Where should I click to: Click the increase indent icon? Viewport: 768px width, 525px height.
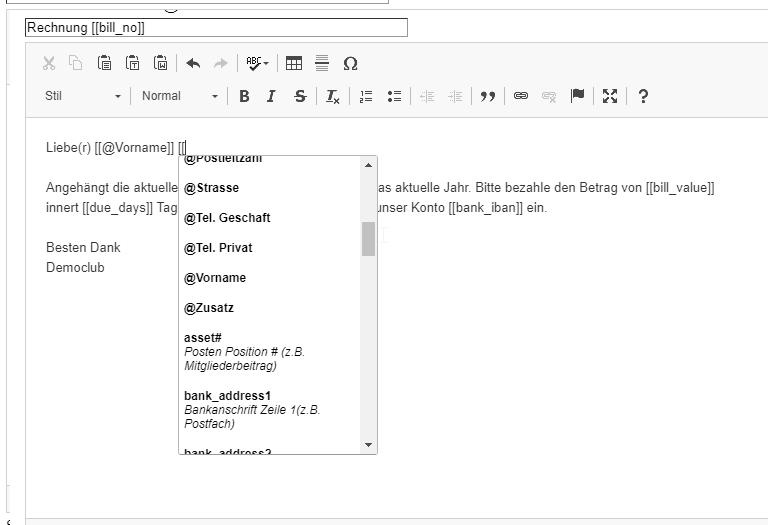(x=455, y=96)
